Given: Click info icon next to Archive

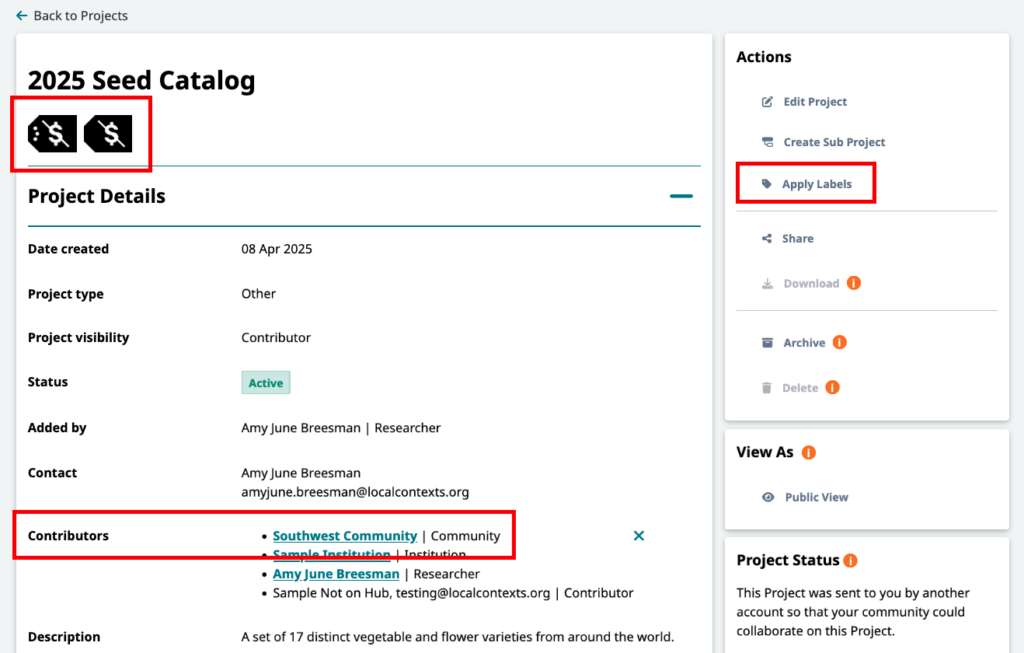Looking at the screenshot, I should 840,342.
